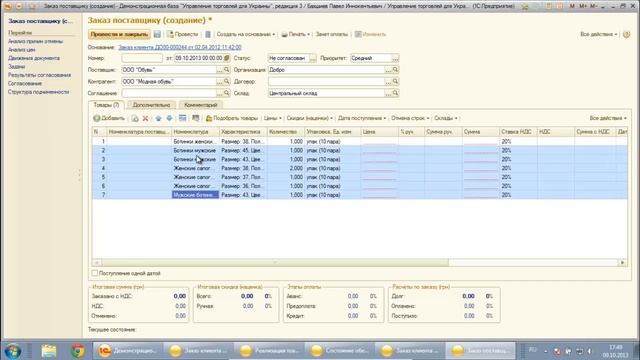Open the Печать dropdown menu
Viewport: 640px width, 360px height.
point(296,34)
